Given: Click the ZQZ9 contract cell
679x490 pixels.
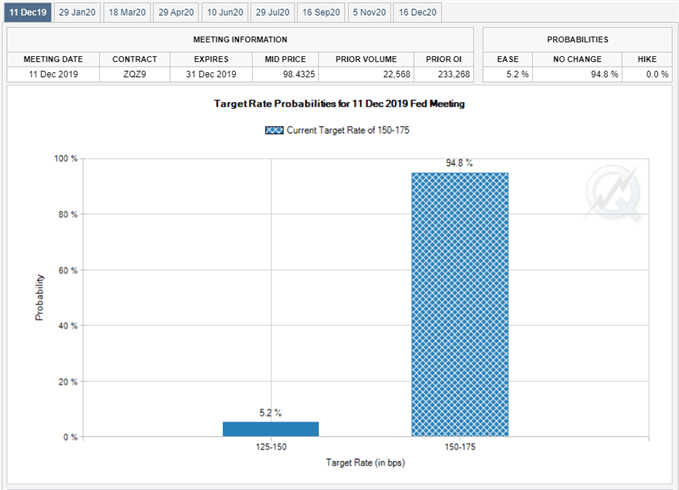Looking at the screenshot, I should coord(135,74).
